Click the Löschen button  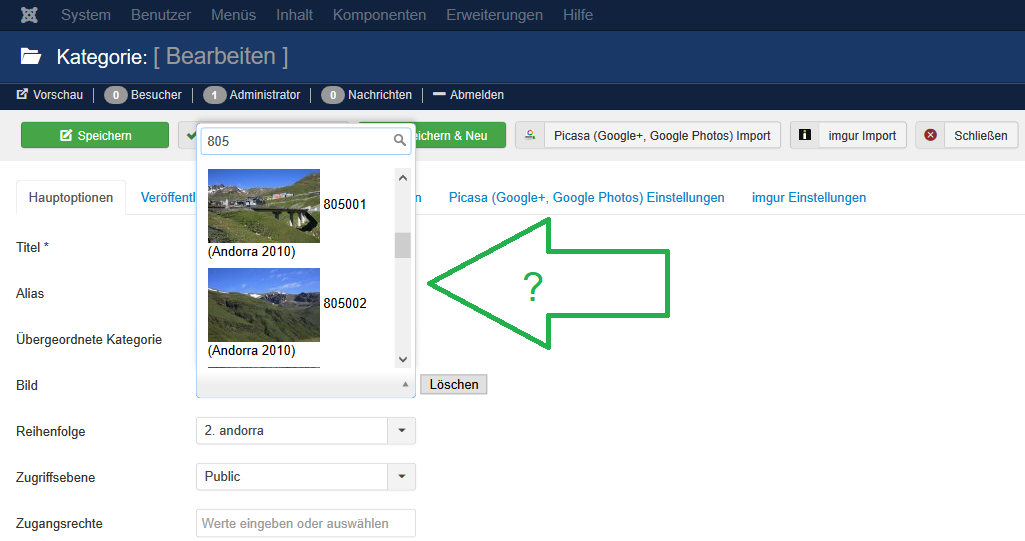tap(453, 385)
